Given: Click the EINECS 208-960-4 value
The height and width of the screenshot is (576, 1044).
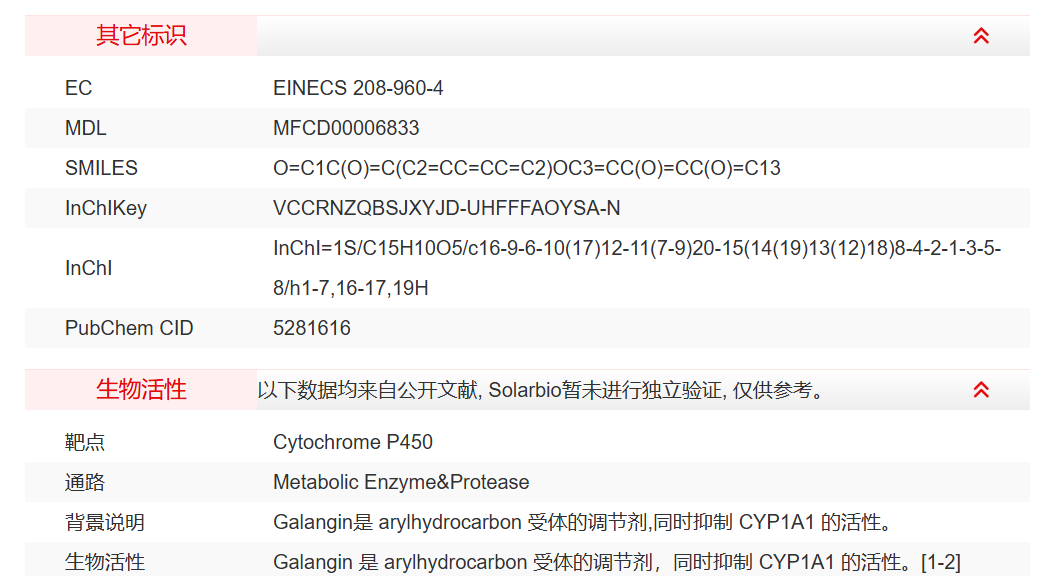Looking at the screenshot, I should (x=358, y=88).
